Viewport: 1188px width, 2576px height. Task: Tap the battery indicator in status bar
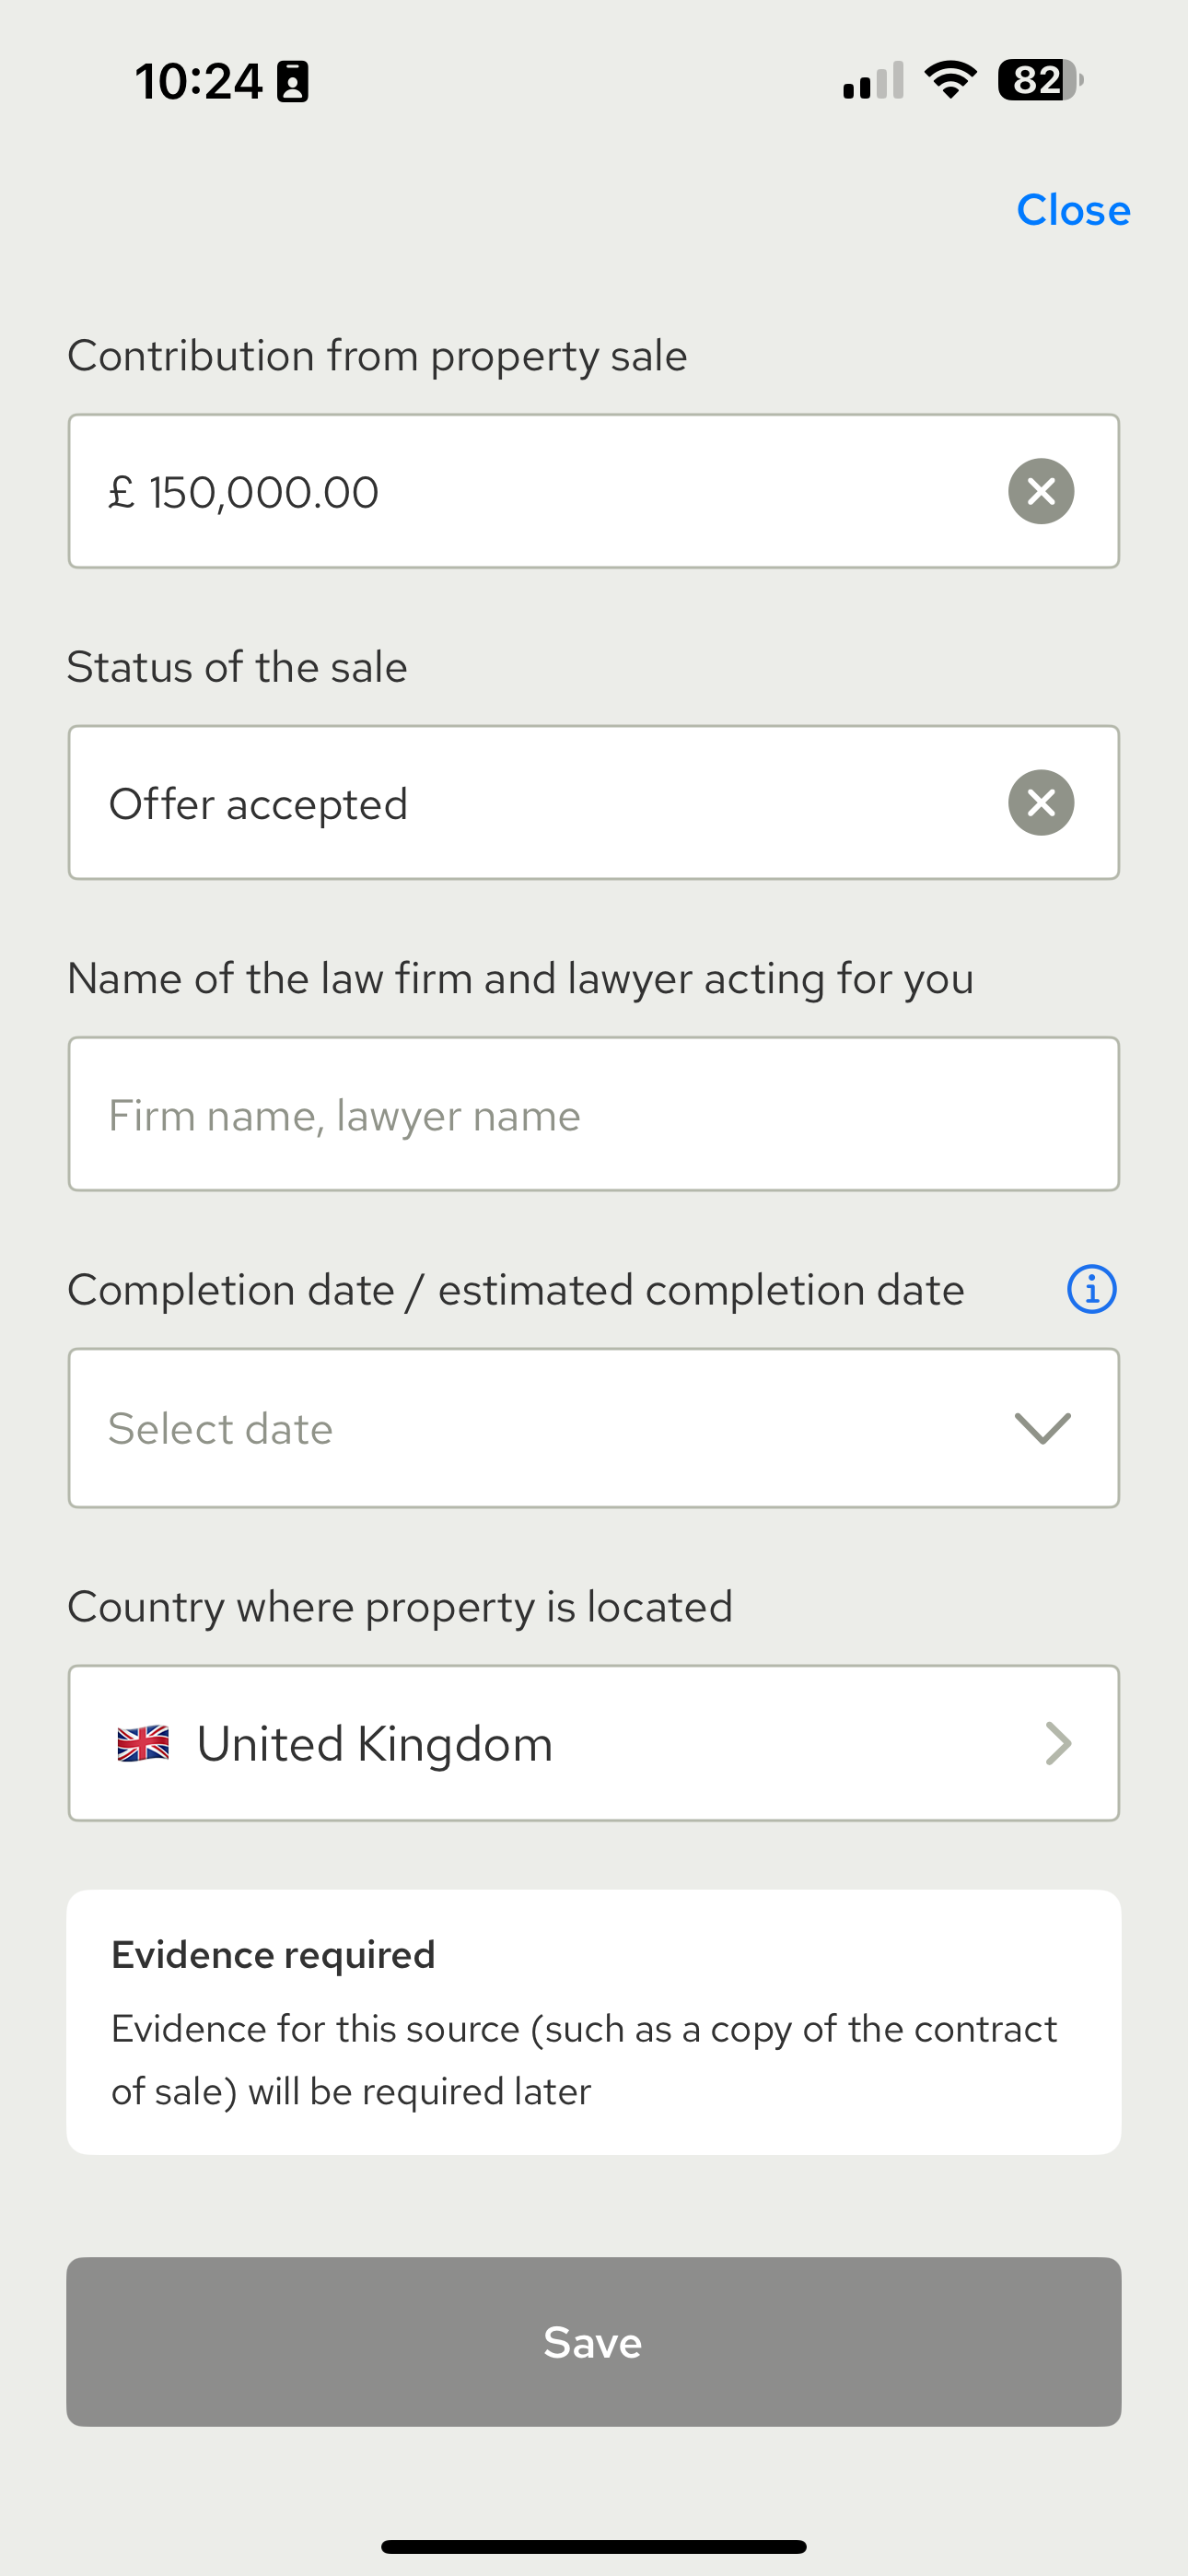[1040, 80]
